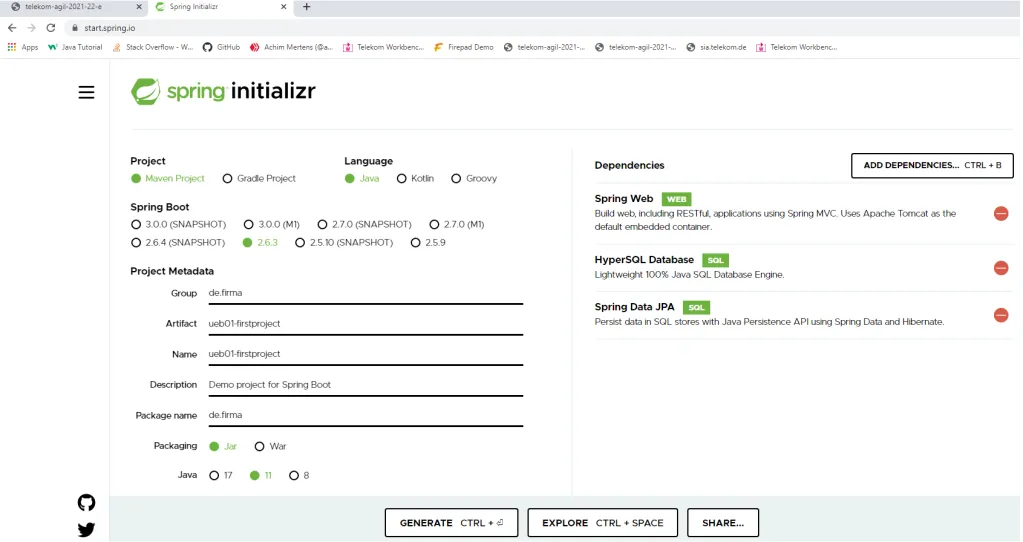Click the Group input field
This screenshot has height=542, width=1023.
(x=365, y=293)
